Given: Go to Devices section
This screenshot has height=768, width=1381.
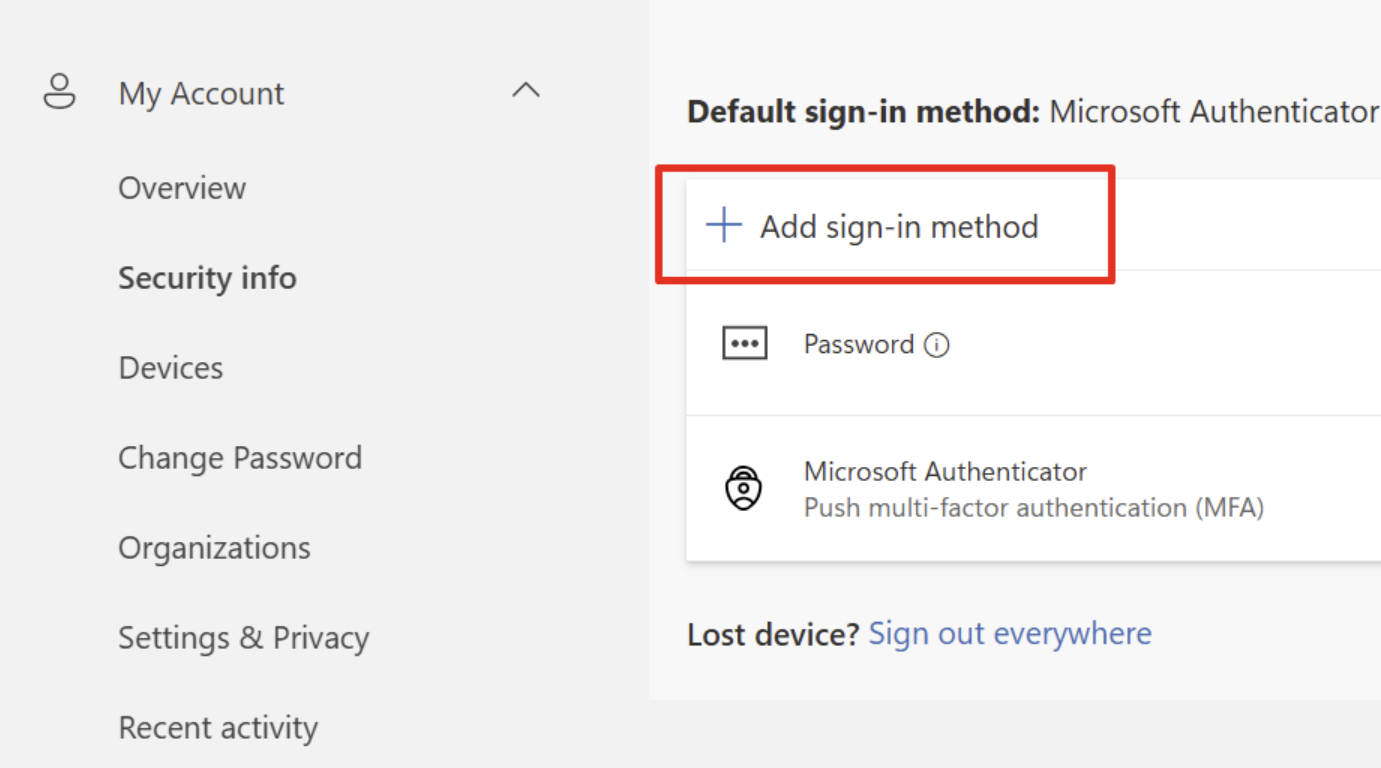Looking at the screenshot, I should tap(171, 368).
